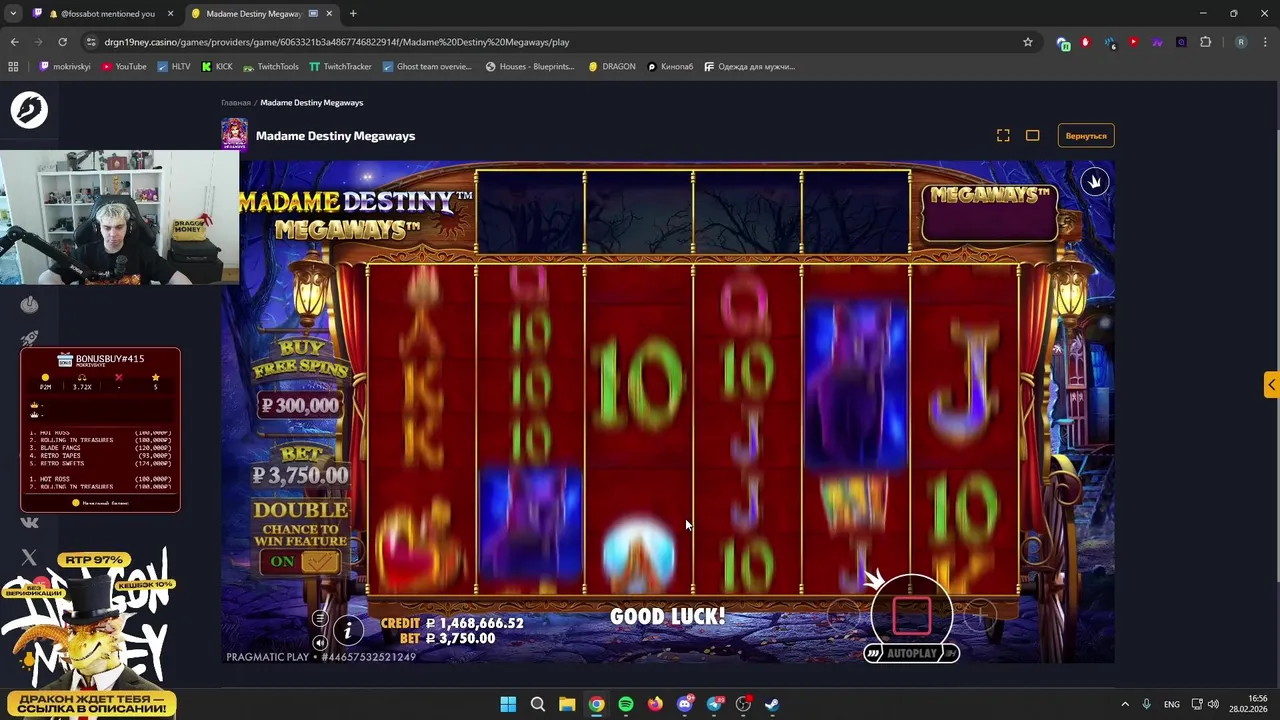Open the Chrome extensions puzzle icon
This screenshot has height=720, width=1280.
[1205, 42]
